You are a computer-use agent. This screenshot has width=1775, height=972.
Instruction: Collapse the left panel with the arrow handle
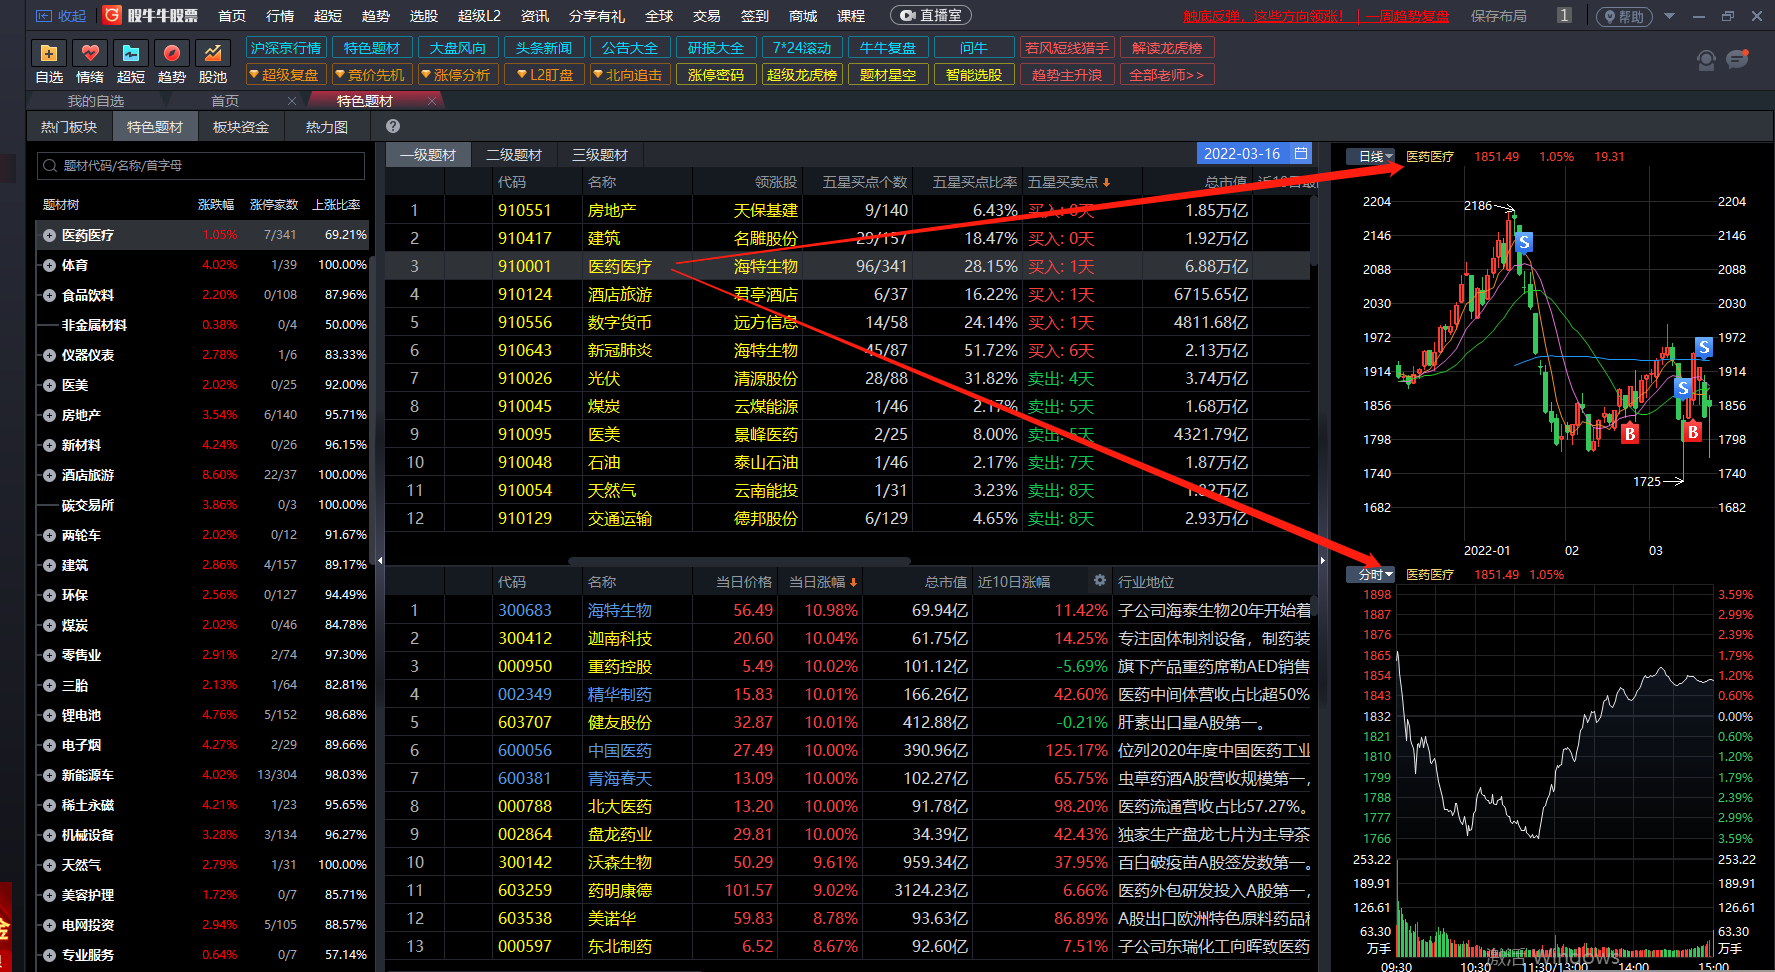379,560
